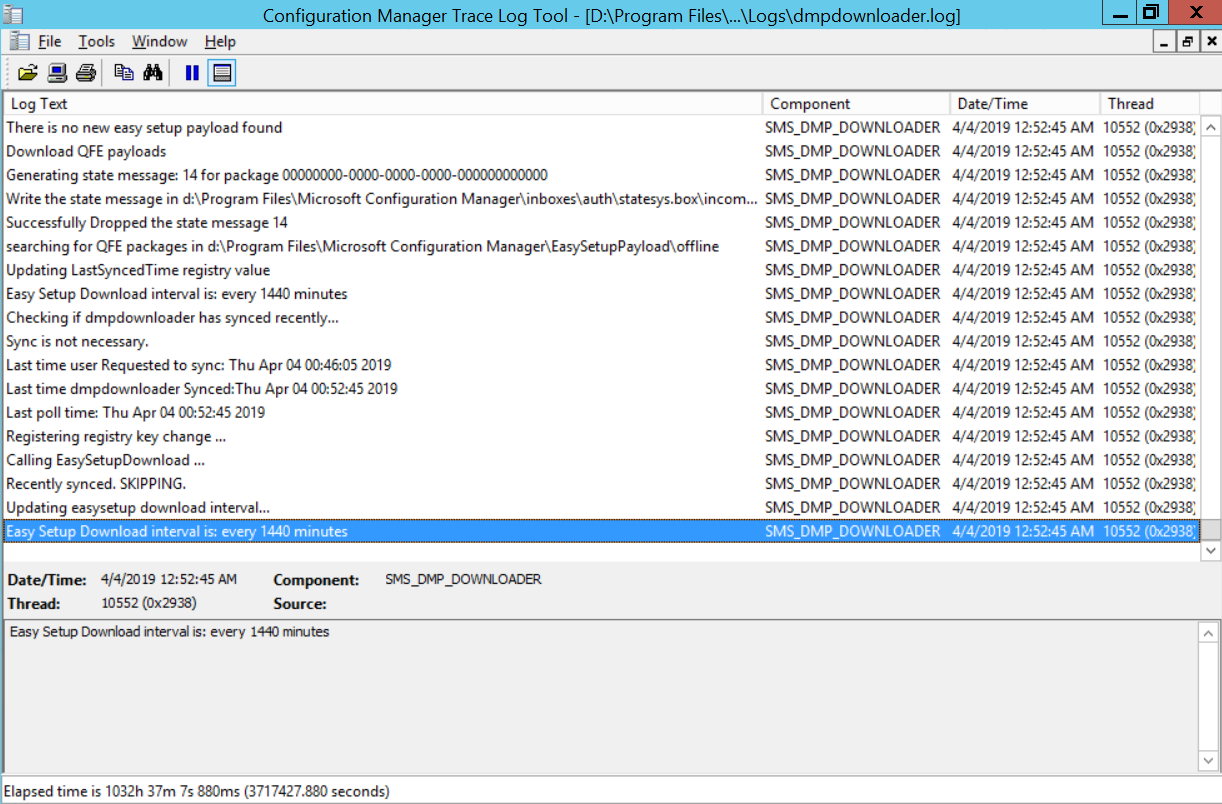1222x804 pixels.
Task: Select 'Checking if dmpdownloader has synced recently...'
Action: tap(601, 318)
